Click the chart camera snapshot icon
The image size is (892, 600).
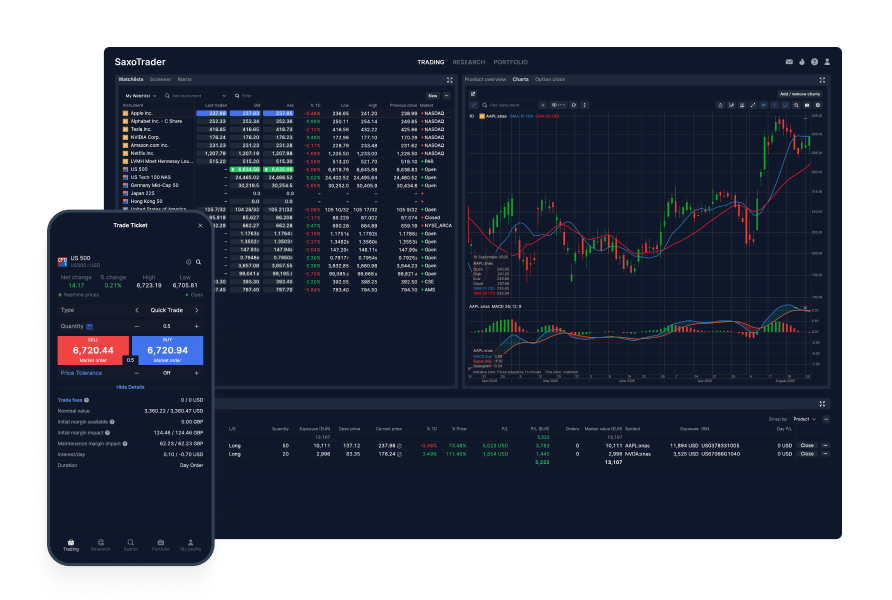[x=806, y=104]
